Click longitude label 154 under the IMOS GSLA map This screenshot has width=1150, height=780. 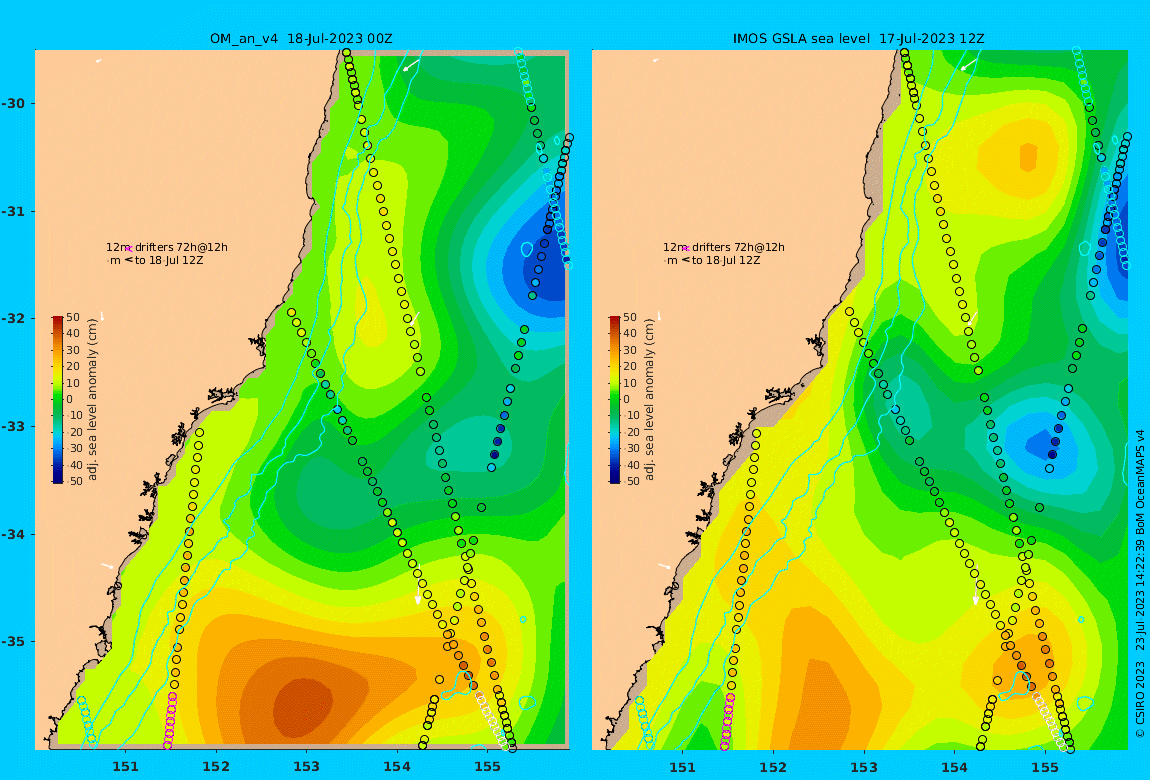click(954, 768)
